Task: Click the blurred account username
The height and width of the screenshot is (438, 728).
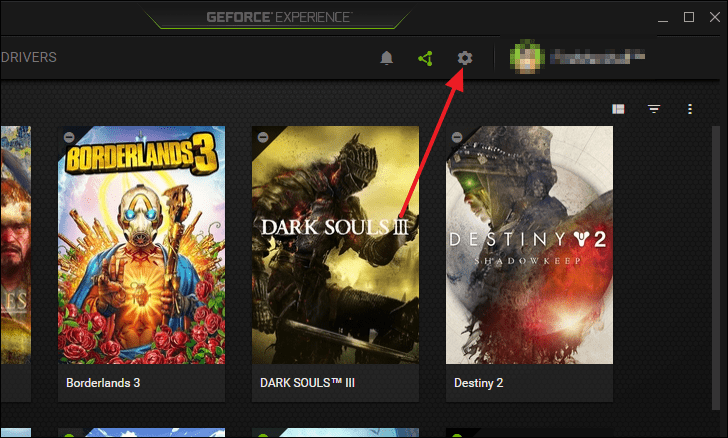Action: point(598,57)
